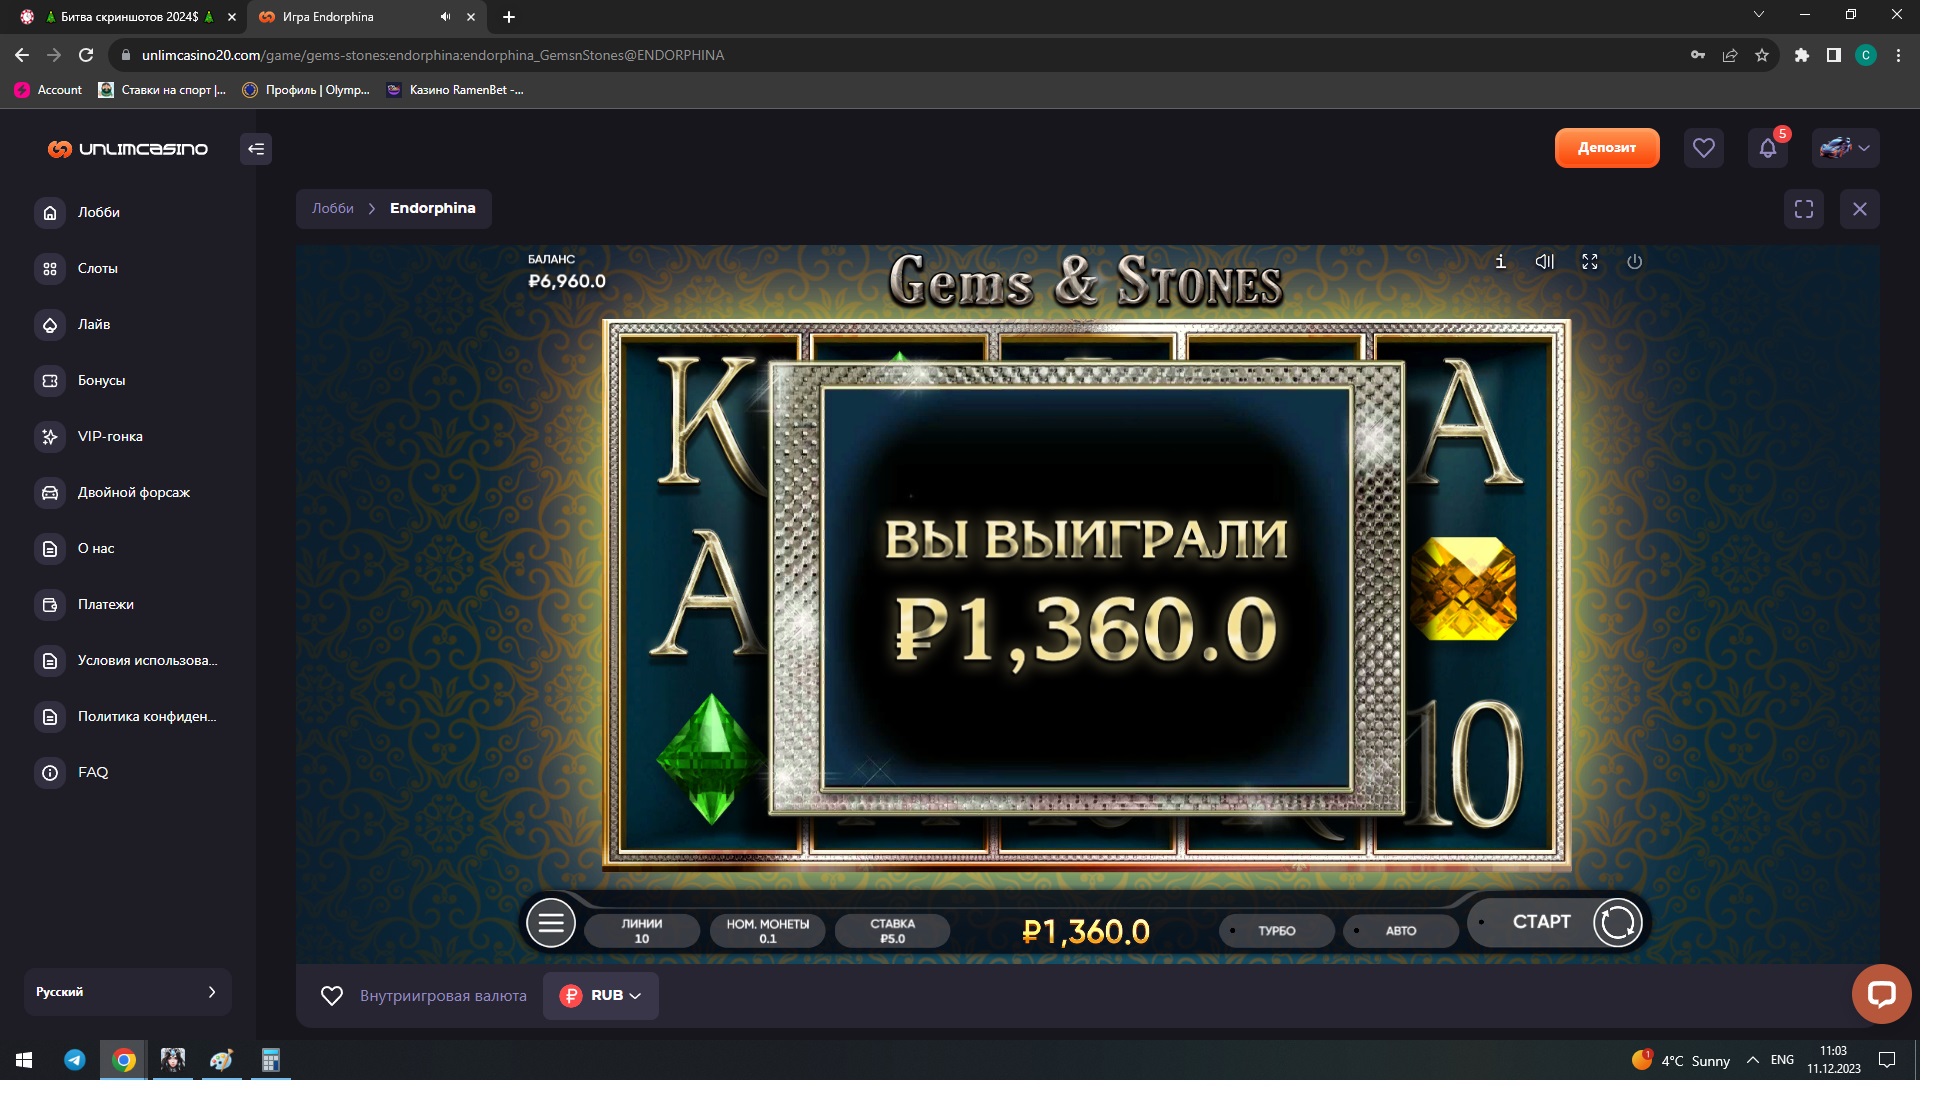The width and height of the screenshot is (1940, 1098).
Task: Toggle ТУРБО mode
Action: (1276, 931)
